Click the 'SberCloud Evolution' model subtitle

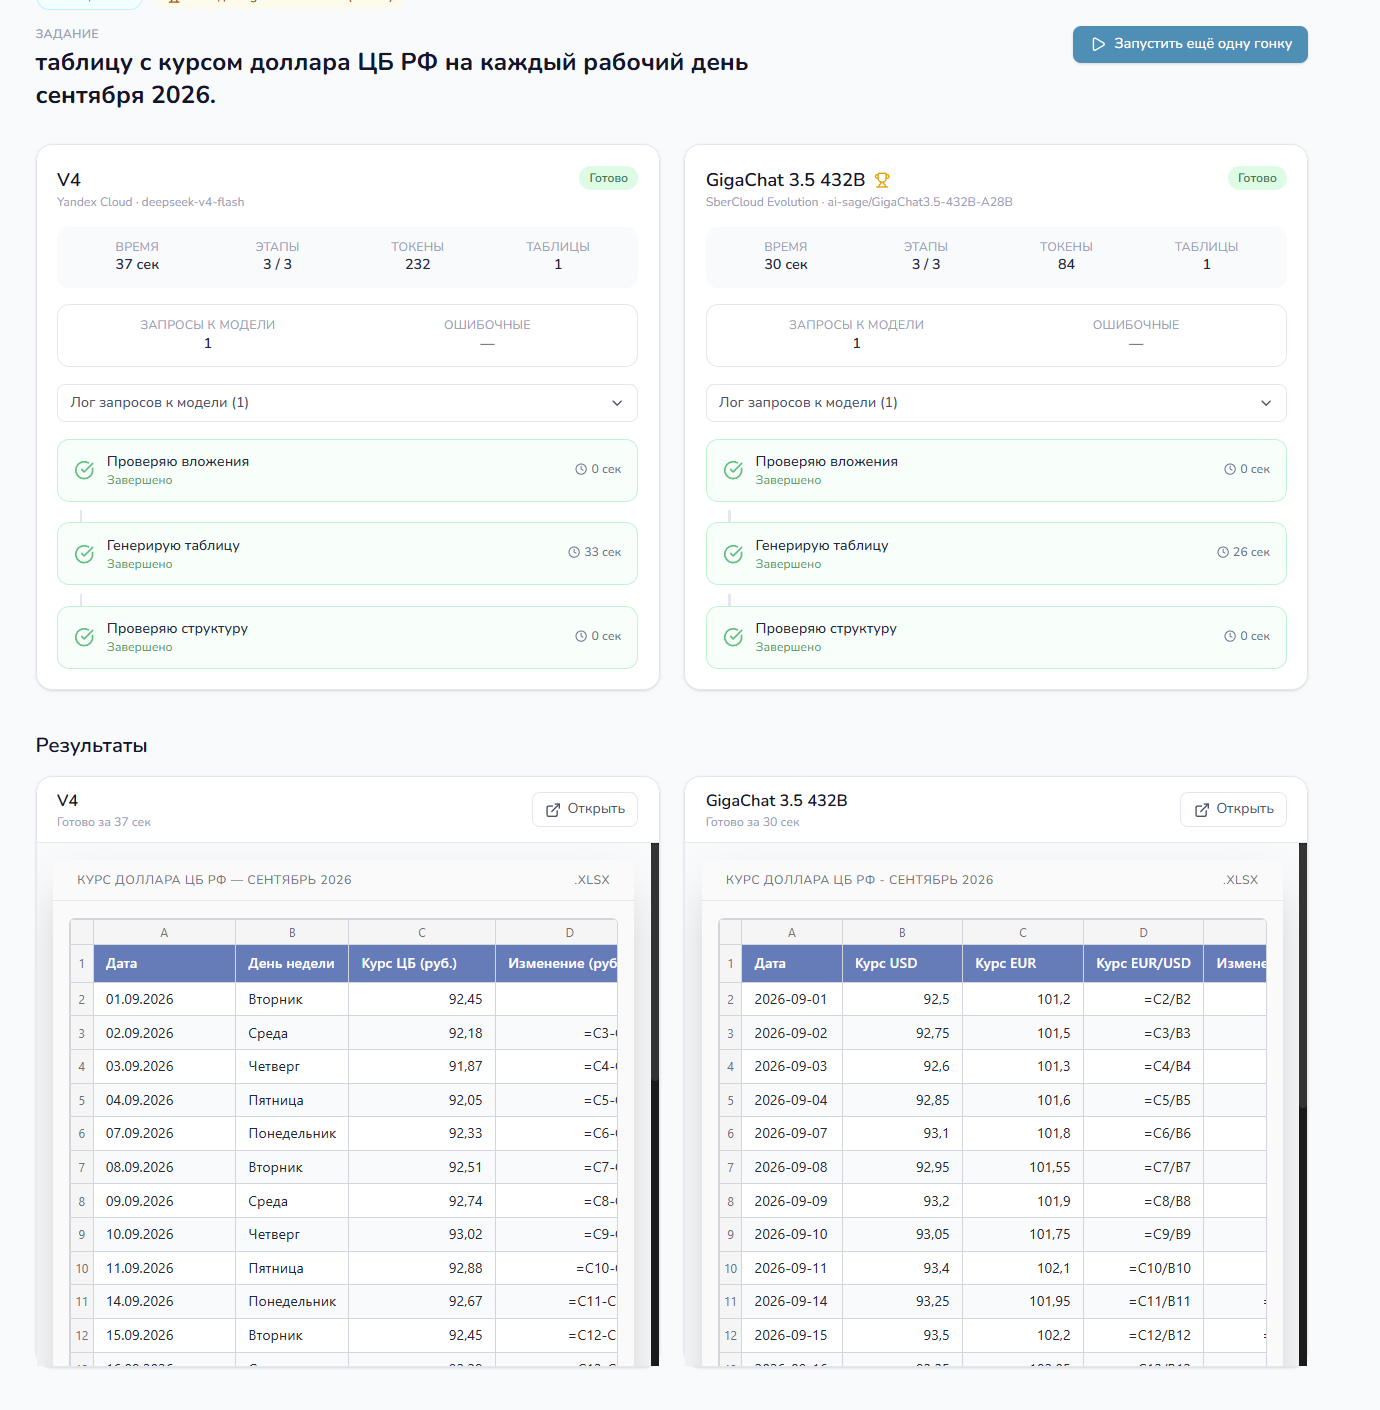859,202
